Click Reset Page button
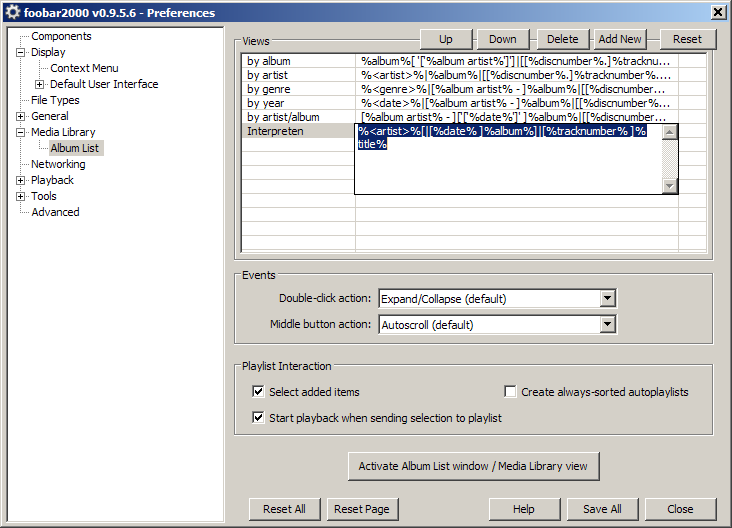The image size is (732, 528). coord(362,509)
